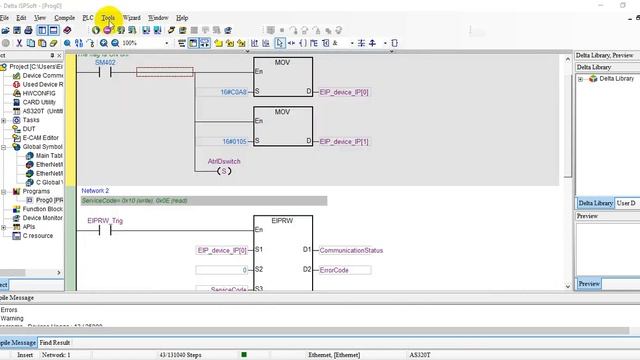Click the Network 2 comment bar
This screenshot has height=360, width=640.
204,201
